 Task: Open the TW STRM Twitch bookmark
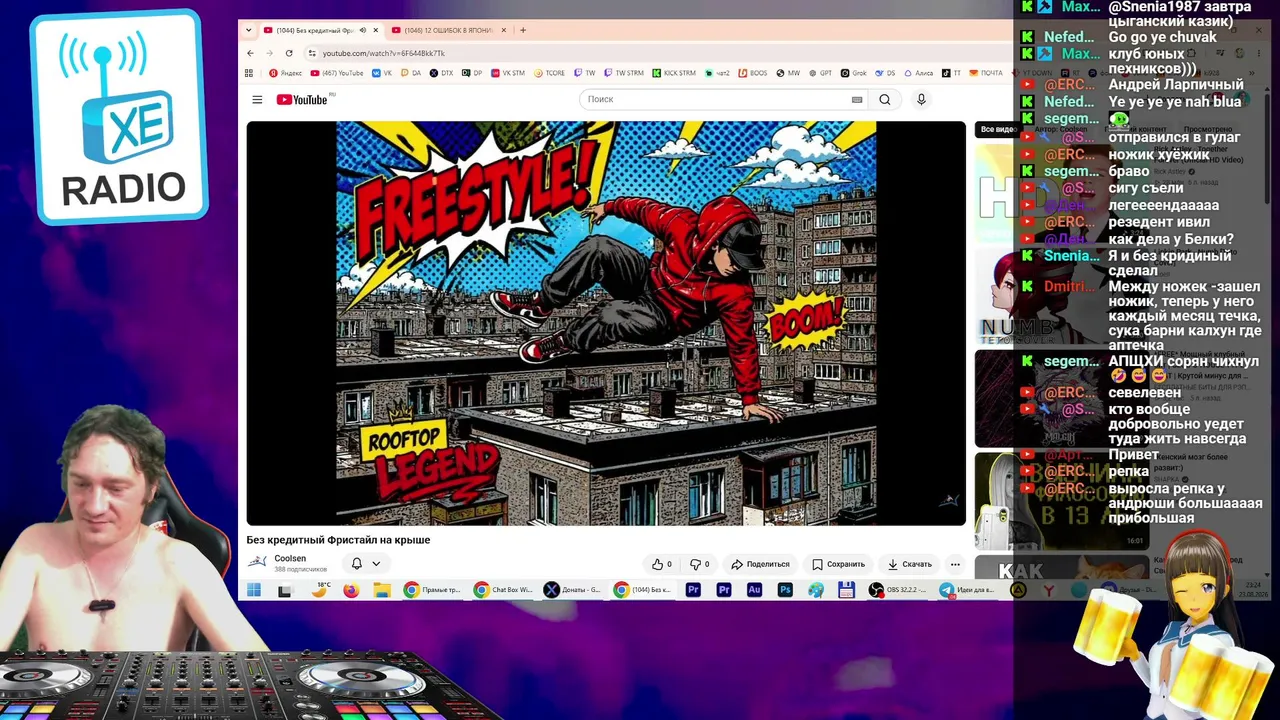click(x=623, y=73)
